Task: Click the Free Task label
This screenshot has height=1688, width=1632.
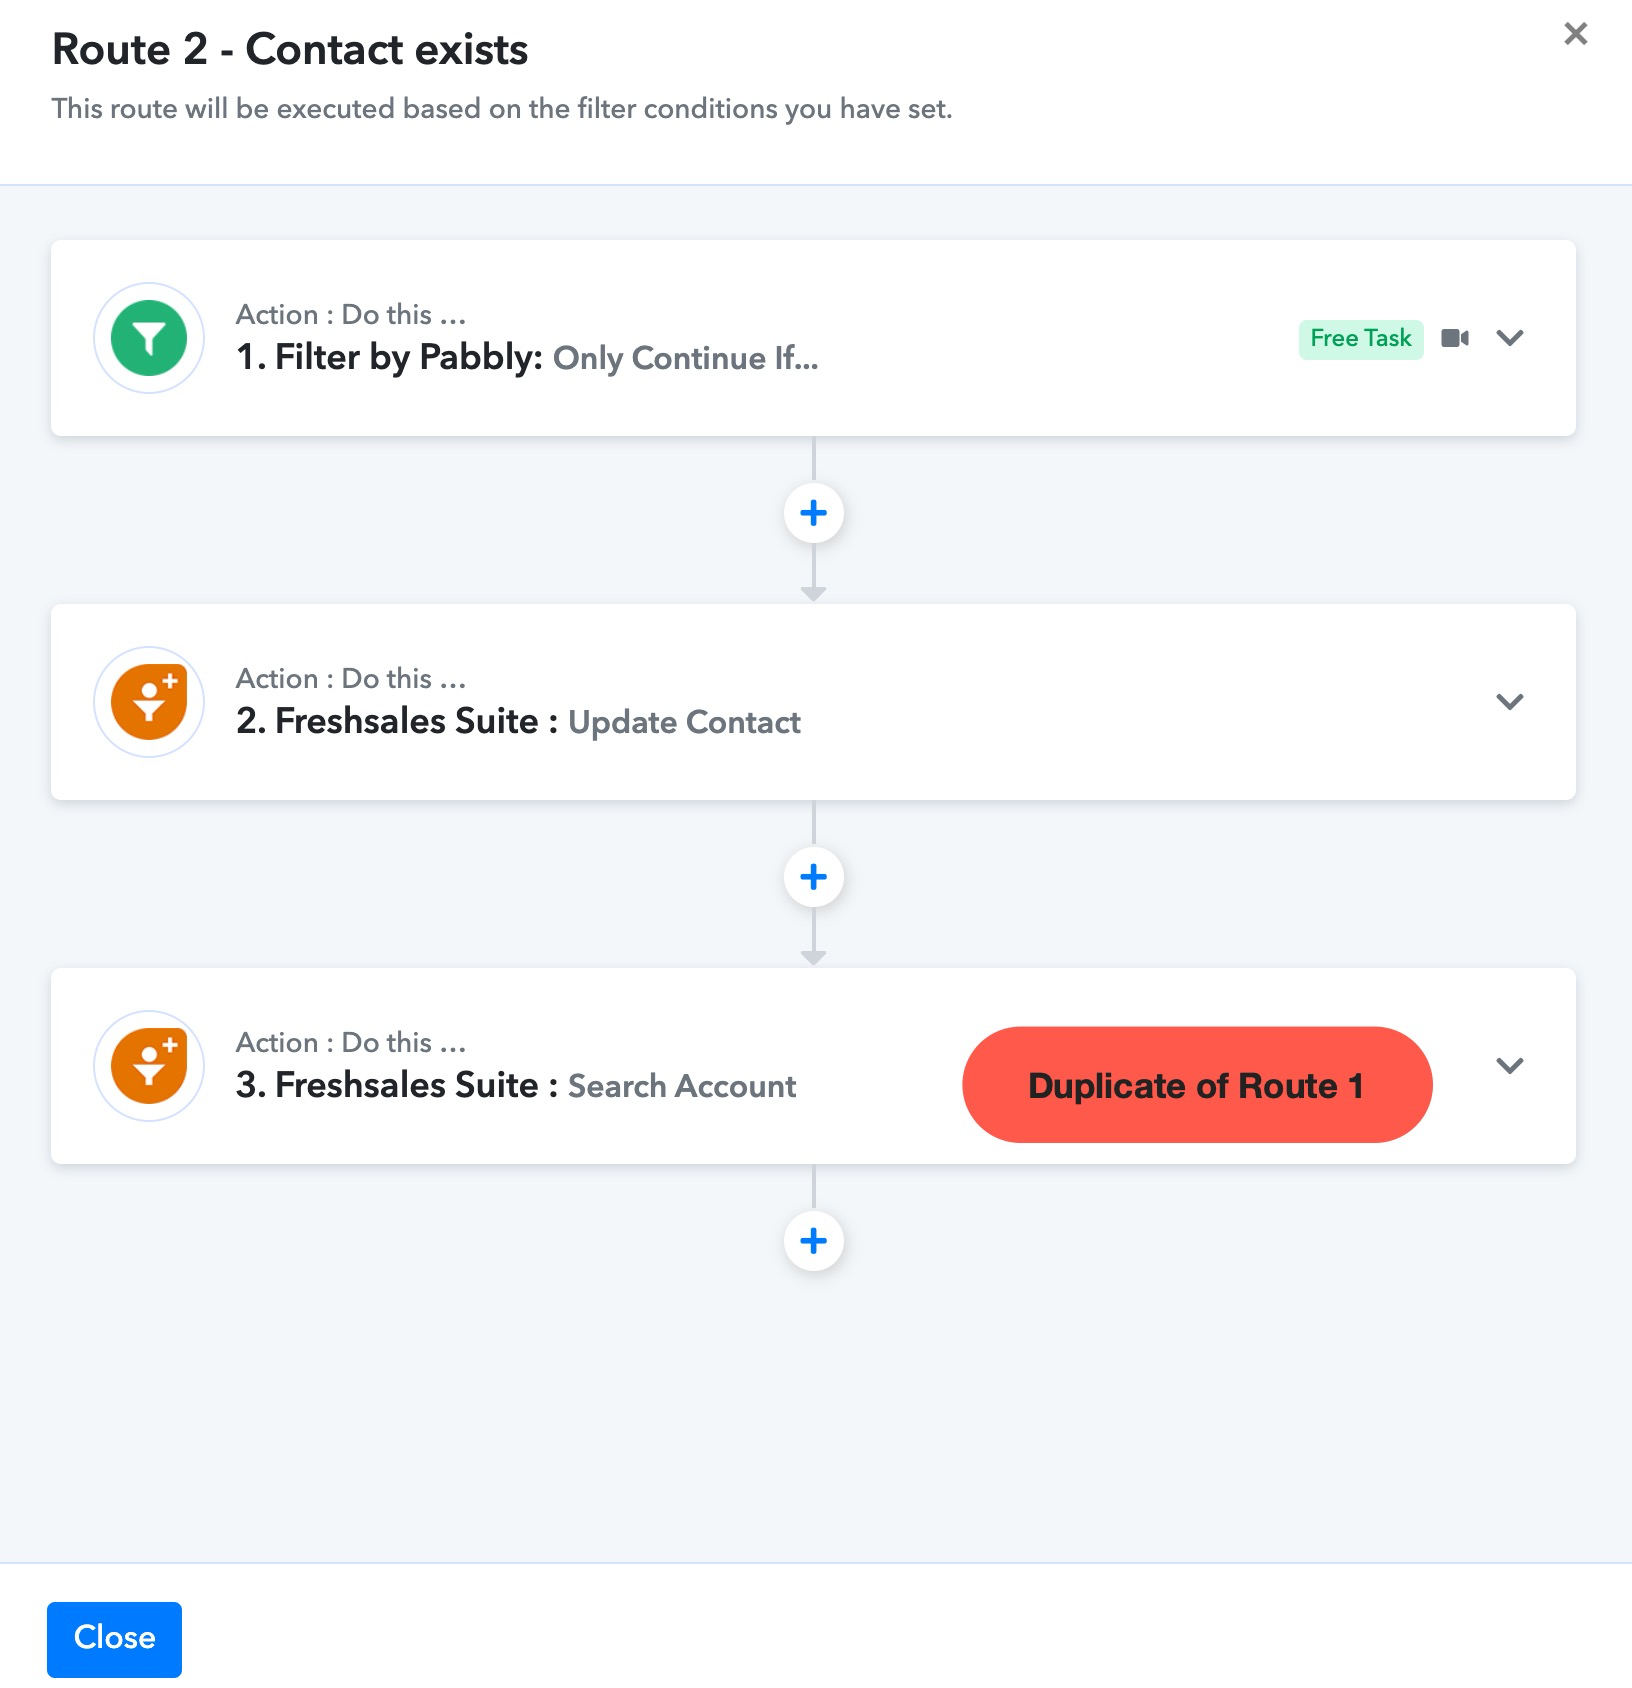Action: (1361, 338)
